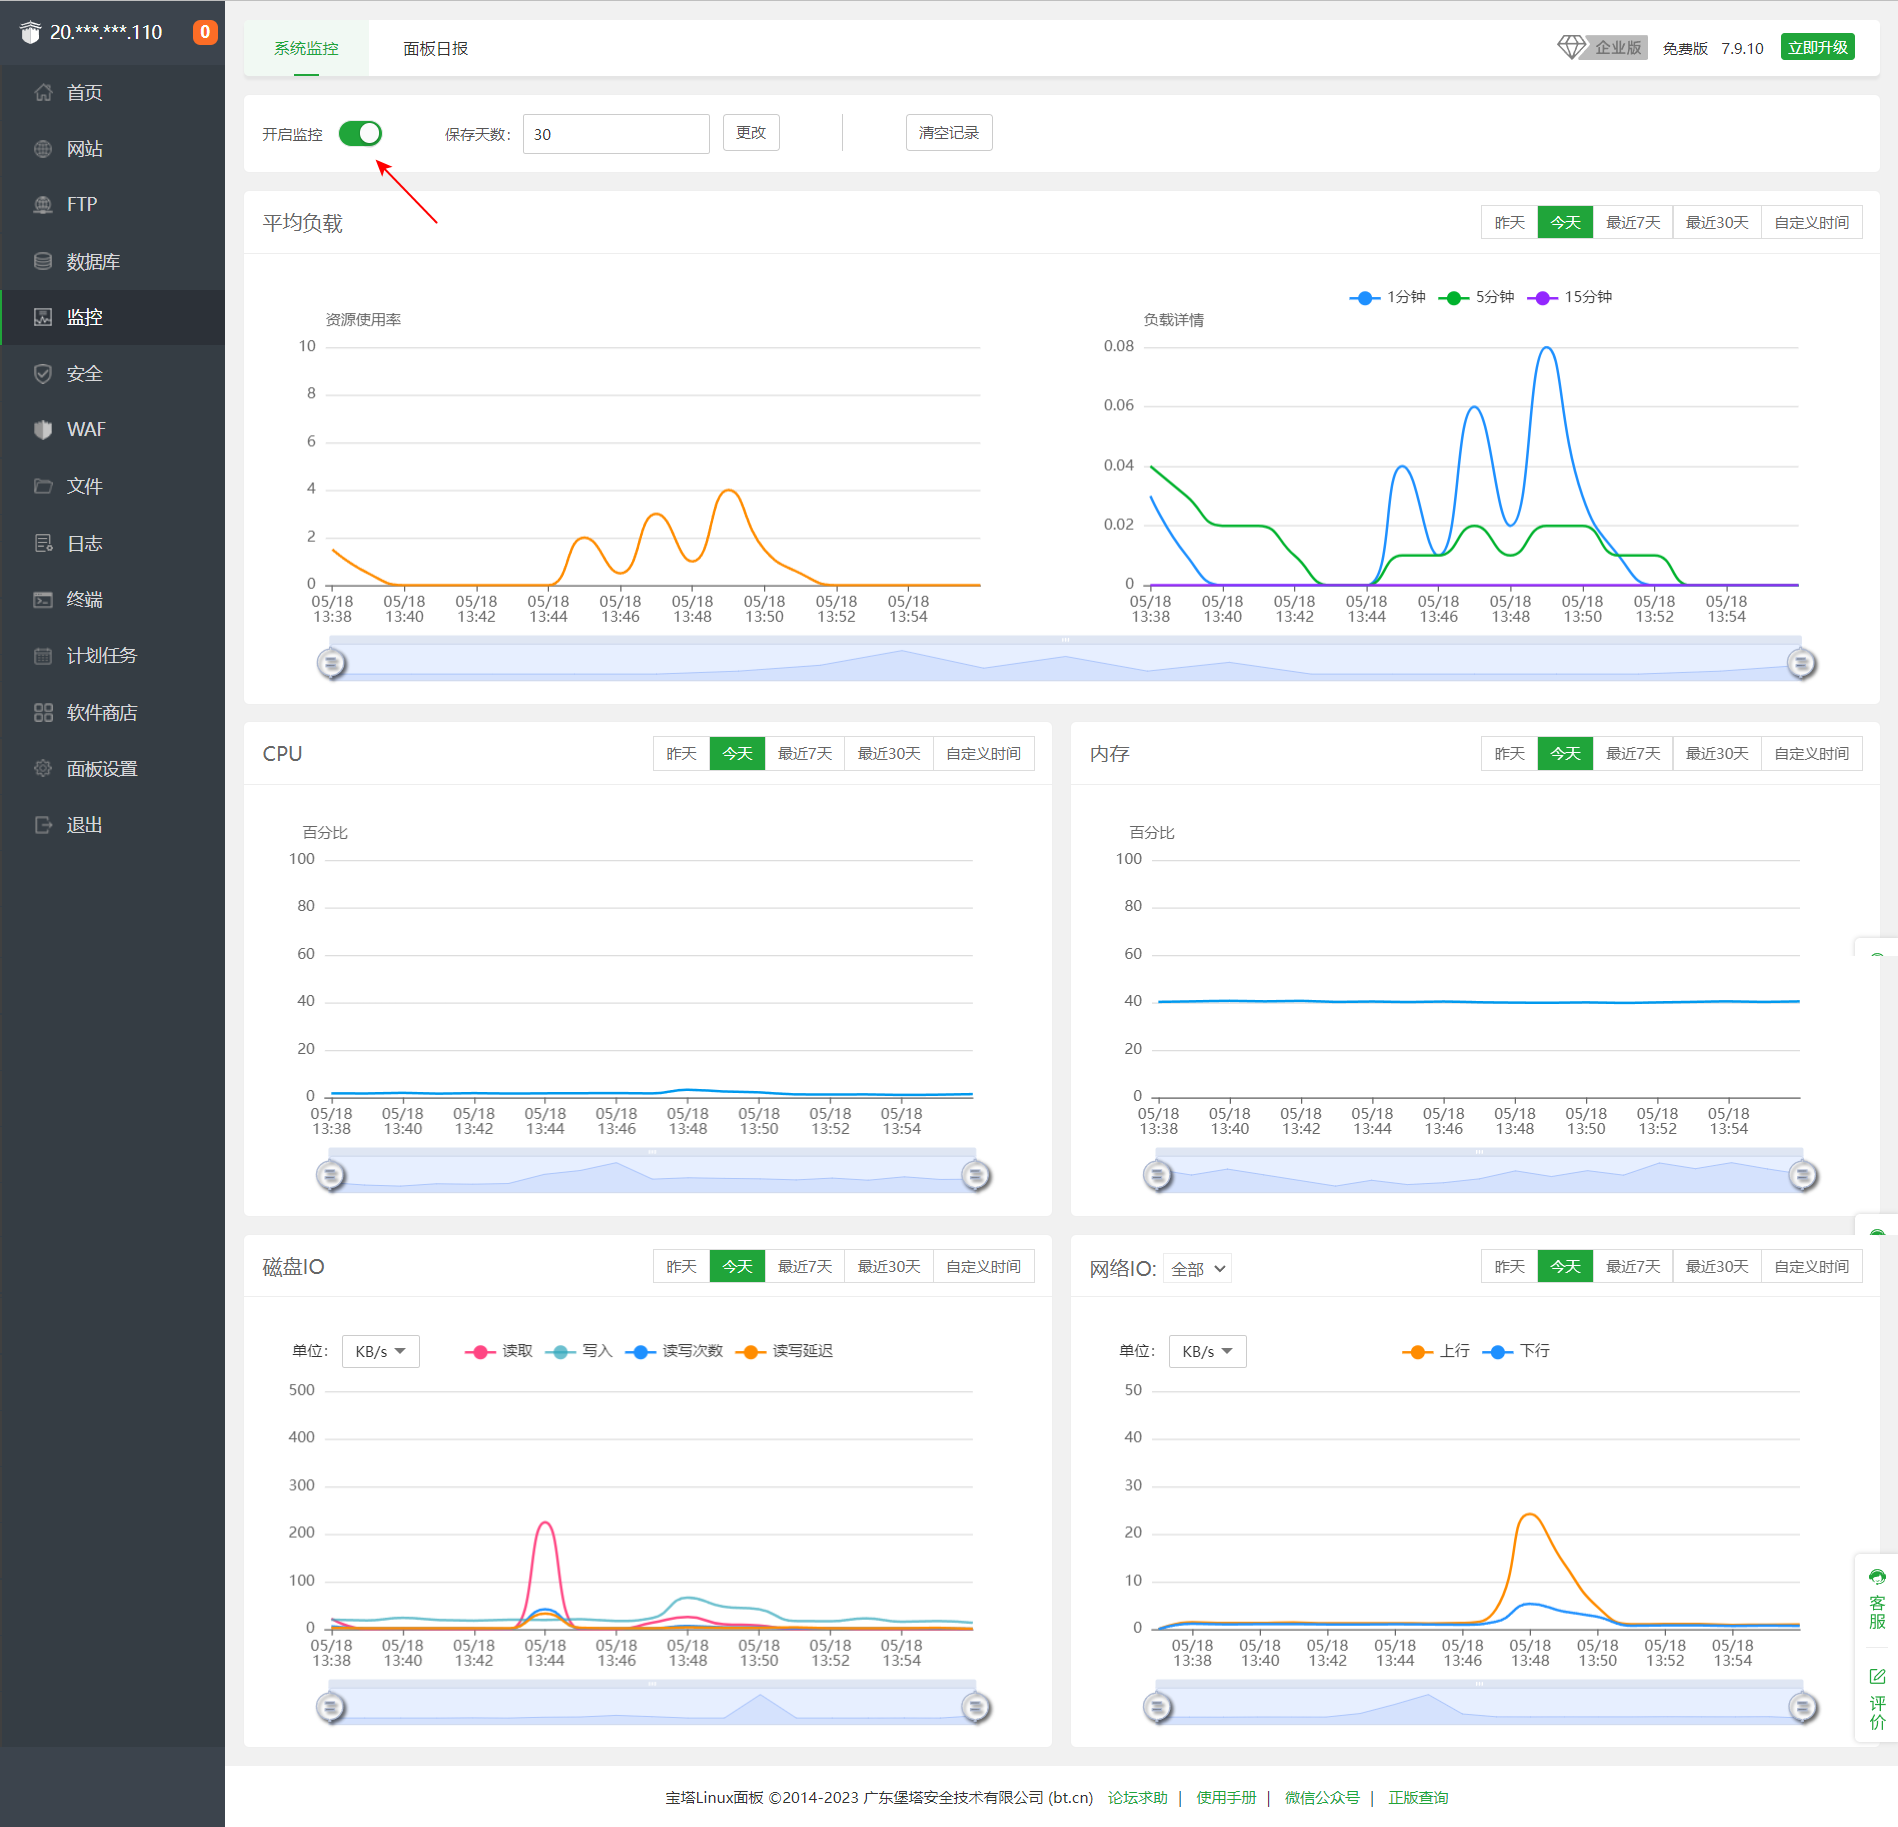Open the 终端 terminal icon
The height and width of the screenshot is (1827, 1898).
click(x=43, y=599)
